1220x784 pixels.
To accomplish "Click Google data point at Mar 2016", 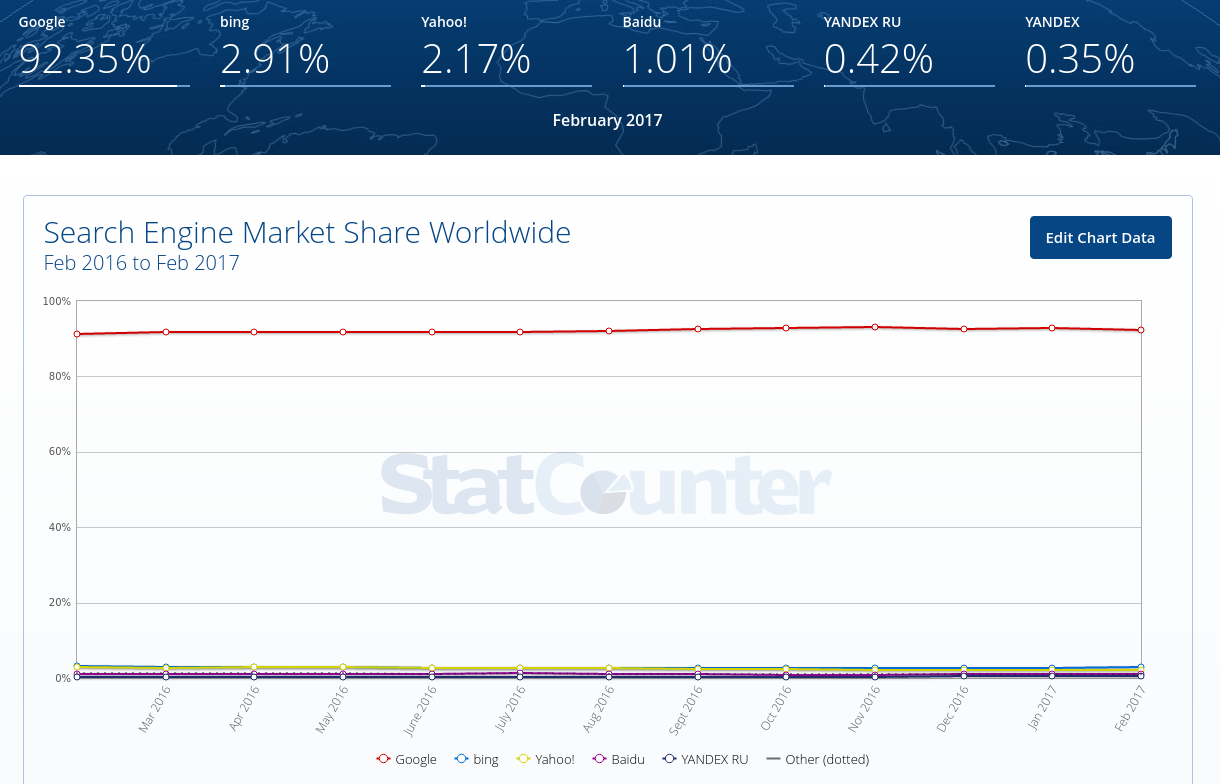I will 166,332.
